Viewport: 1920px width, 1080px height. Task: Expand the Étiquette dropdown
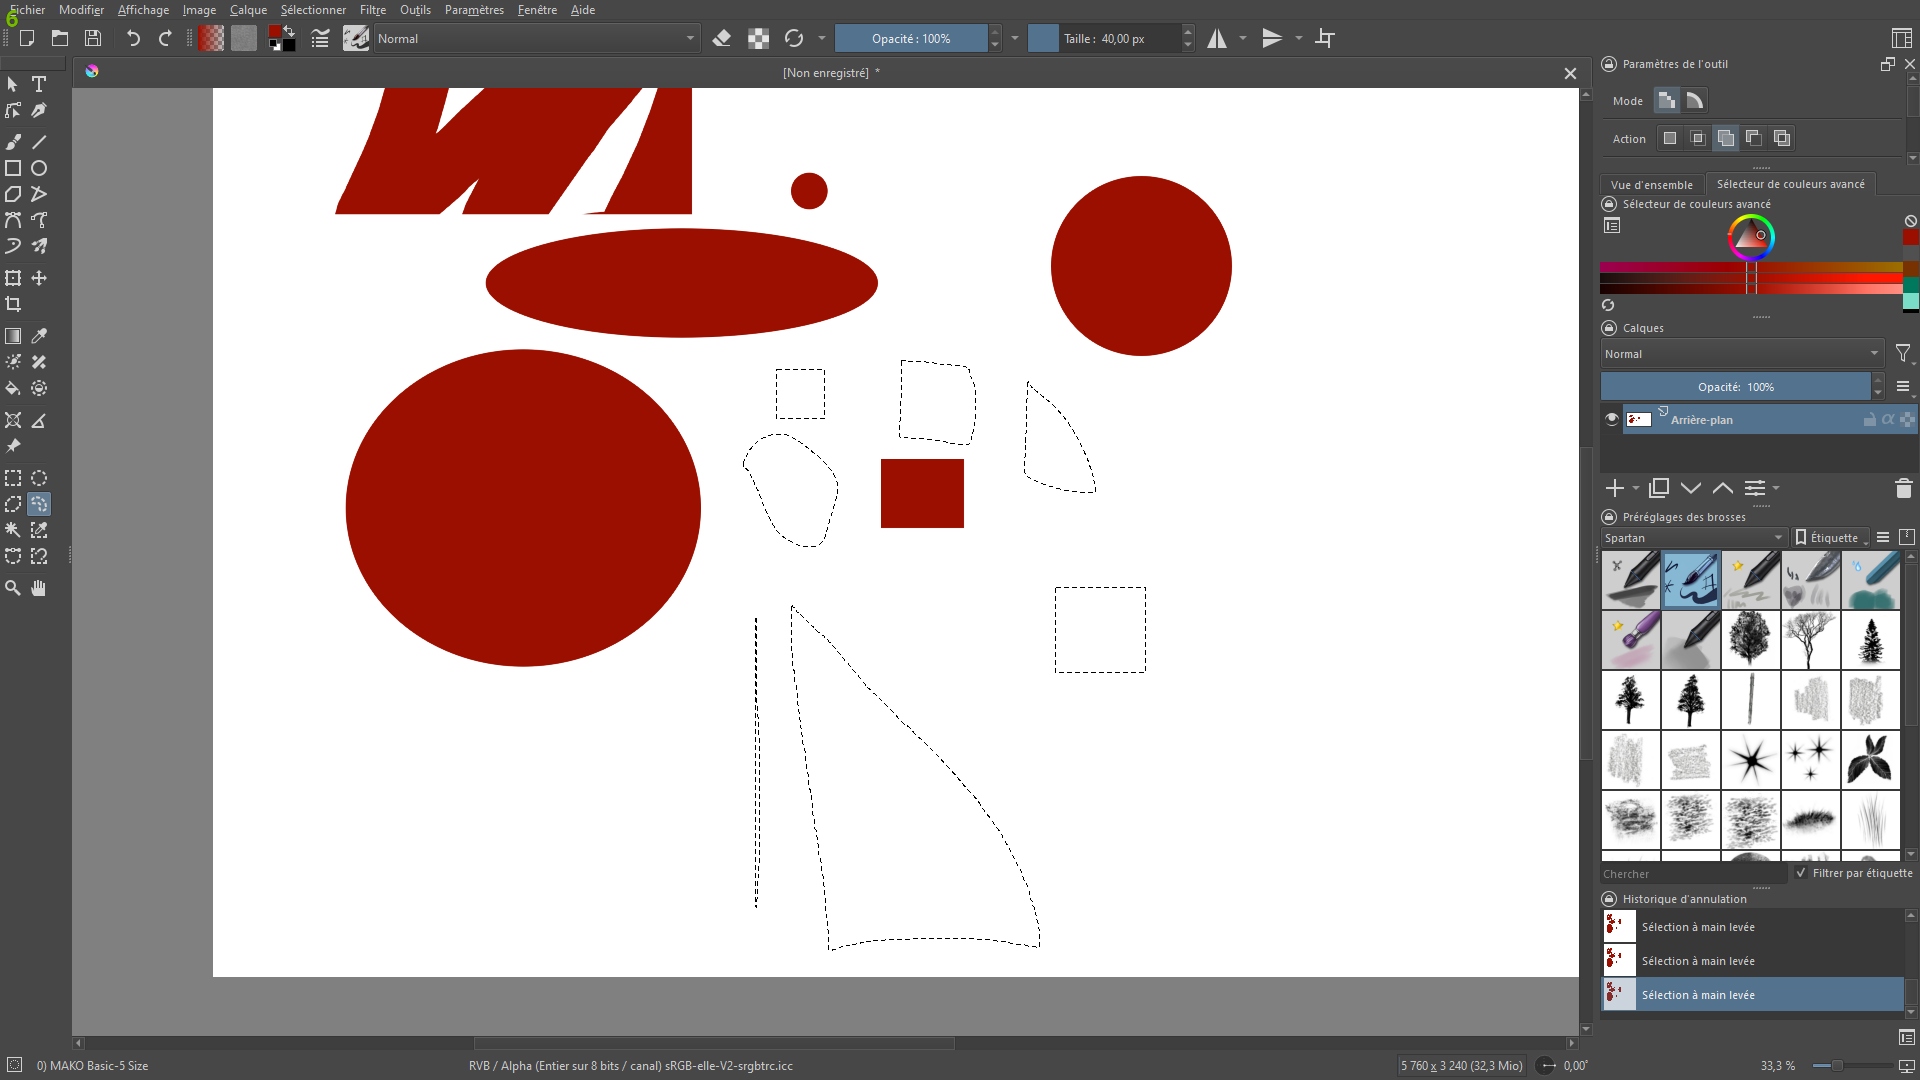pyautogui.click(x=1830, y=537)
